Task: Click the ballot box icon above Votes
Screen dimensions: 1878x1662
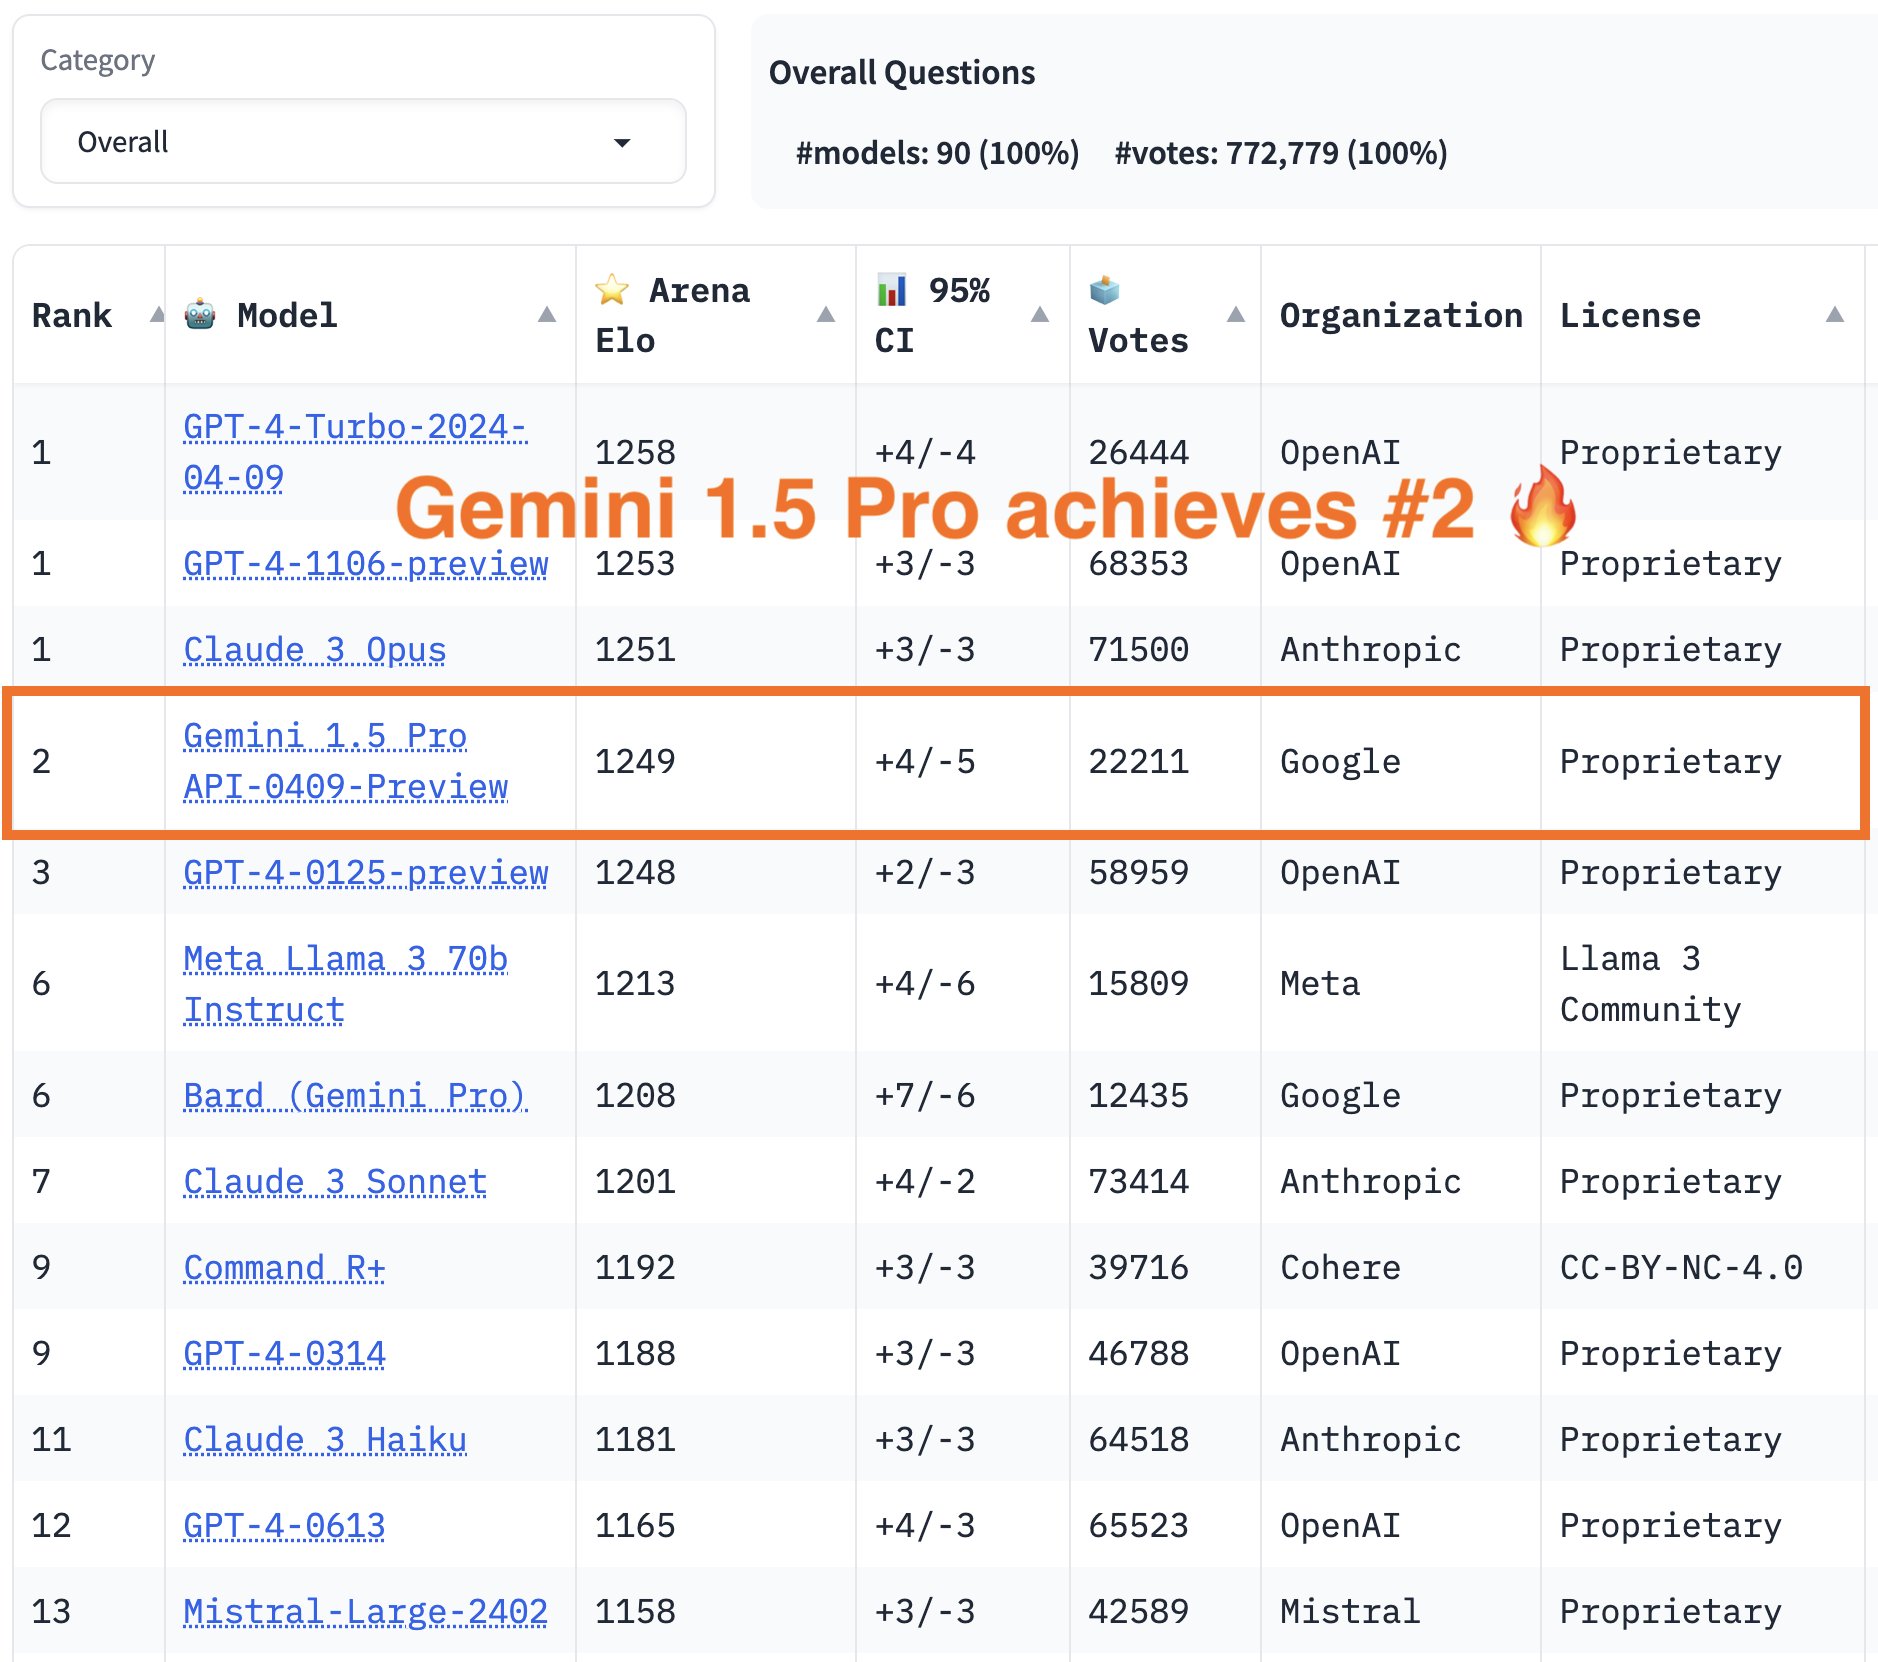Action: pos(1105,290)
